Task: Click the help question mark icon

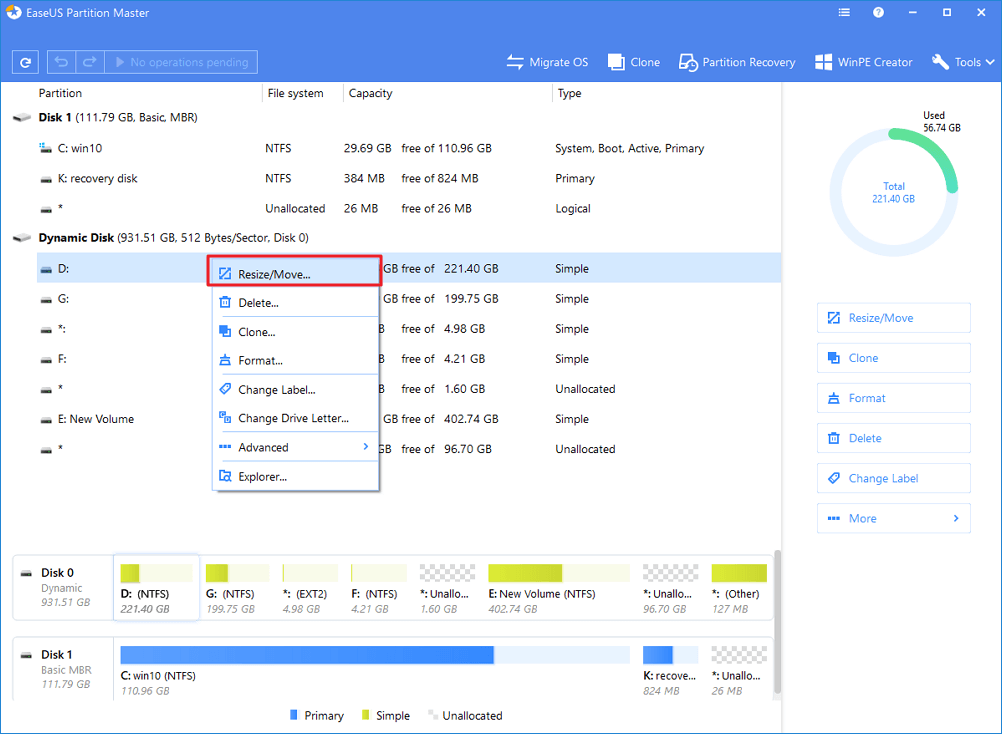Action: [879, 12]
